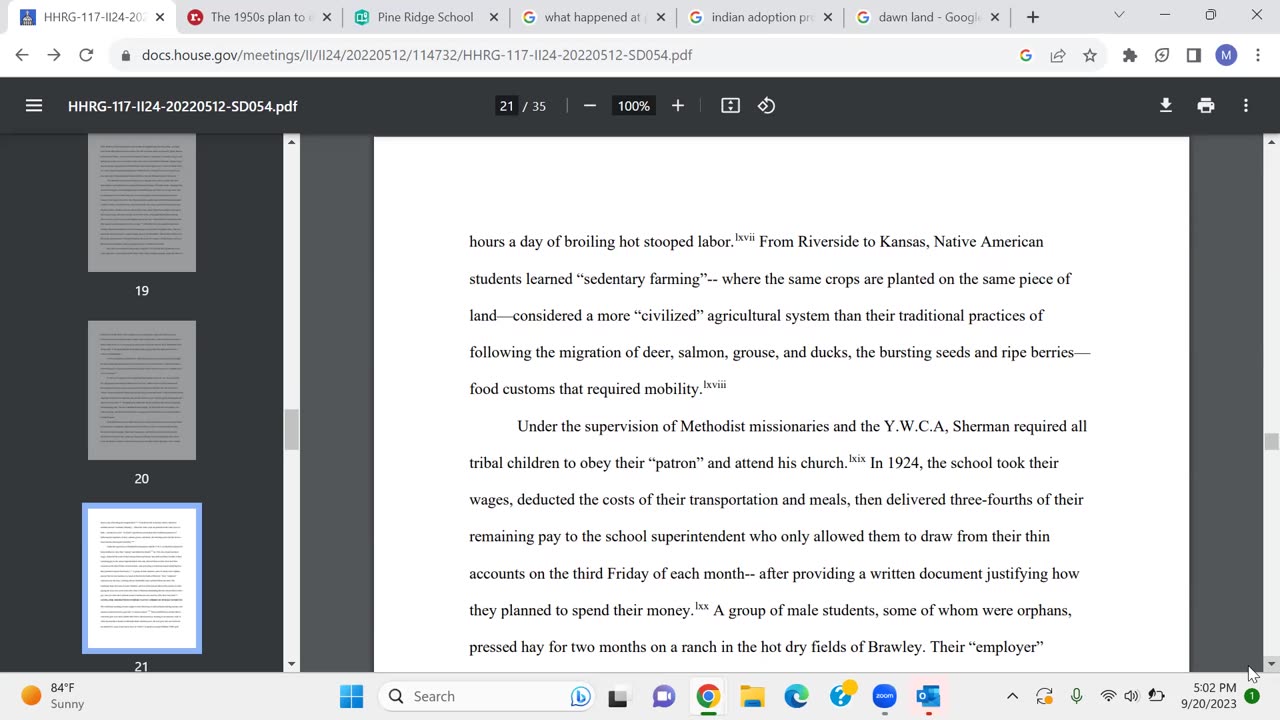Open notification badge icon
The image size is (1280, 720).
coord(1252,696)
